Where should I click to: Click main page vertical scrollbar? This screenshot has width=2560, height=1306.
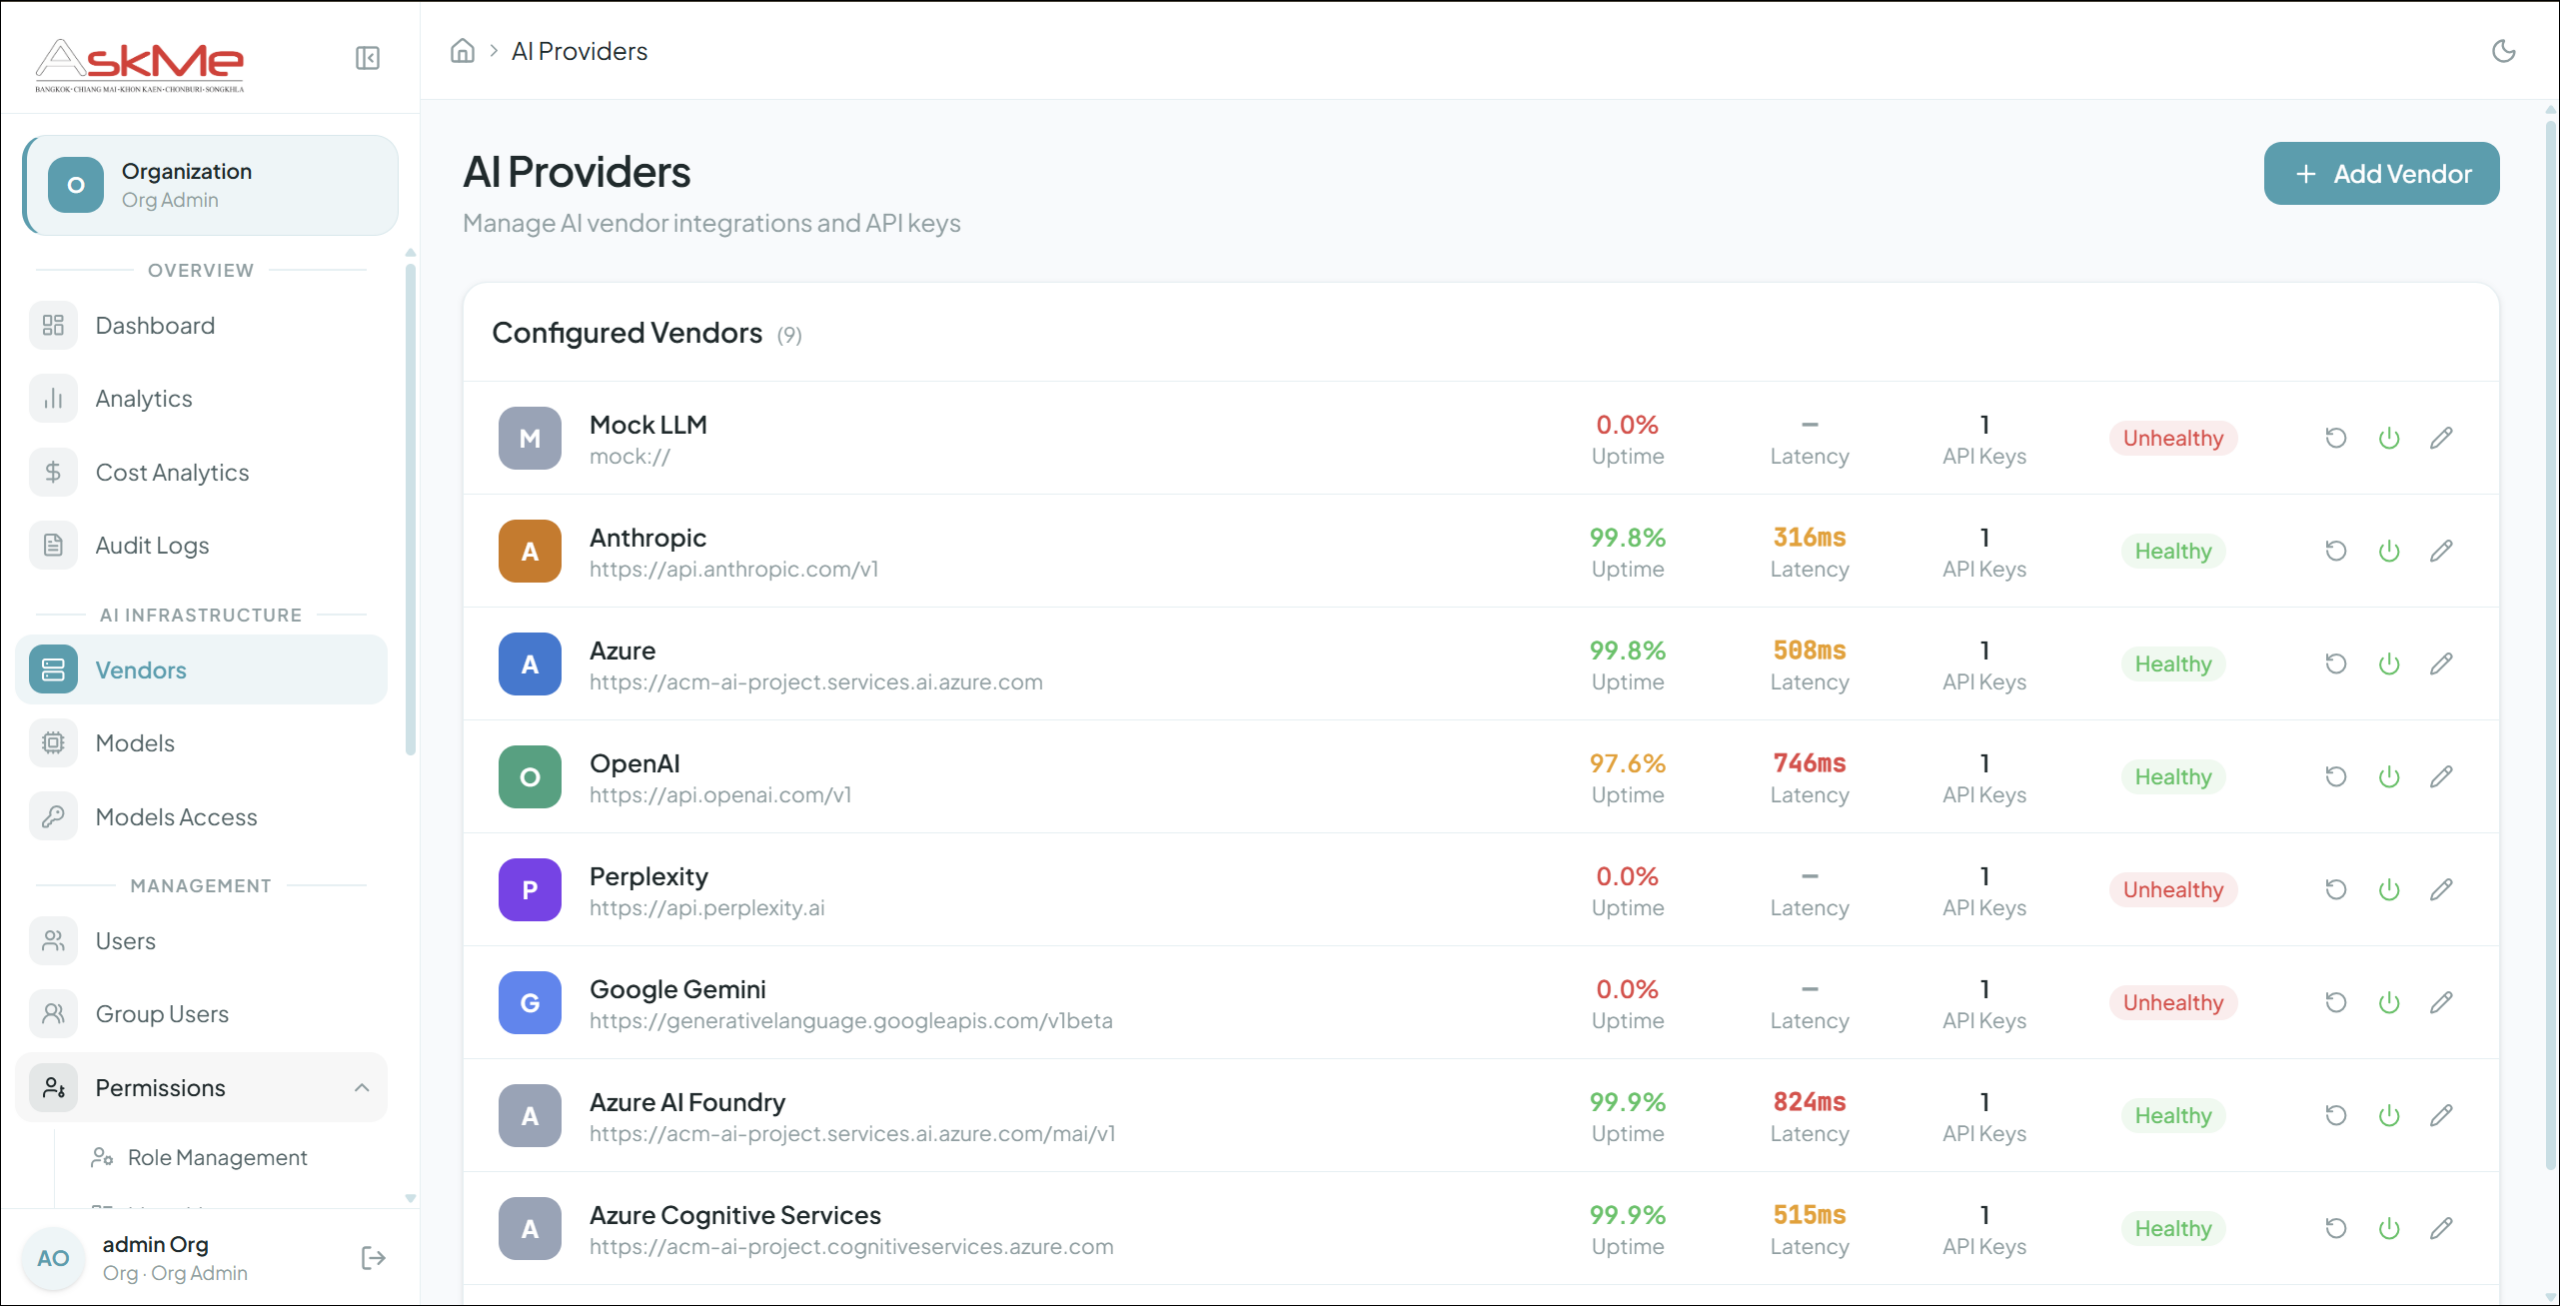pos(2550,645)
